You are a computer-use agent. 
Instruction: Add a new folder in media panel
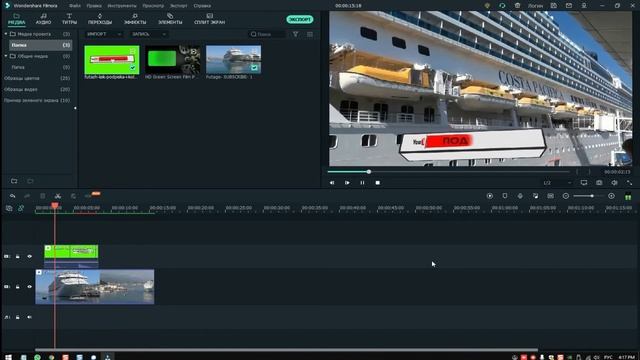point(14,181)
